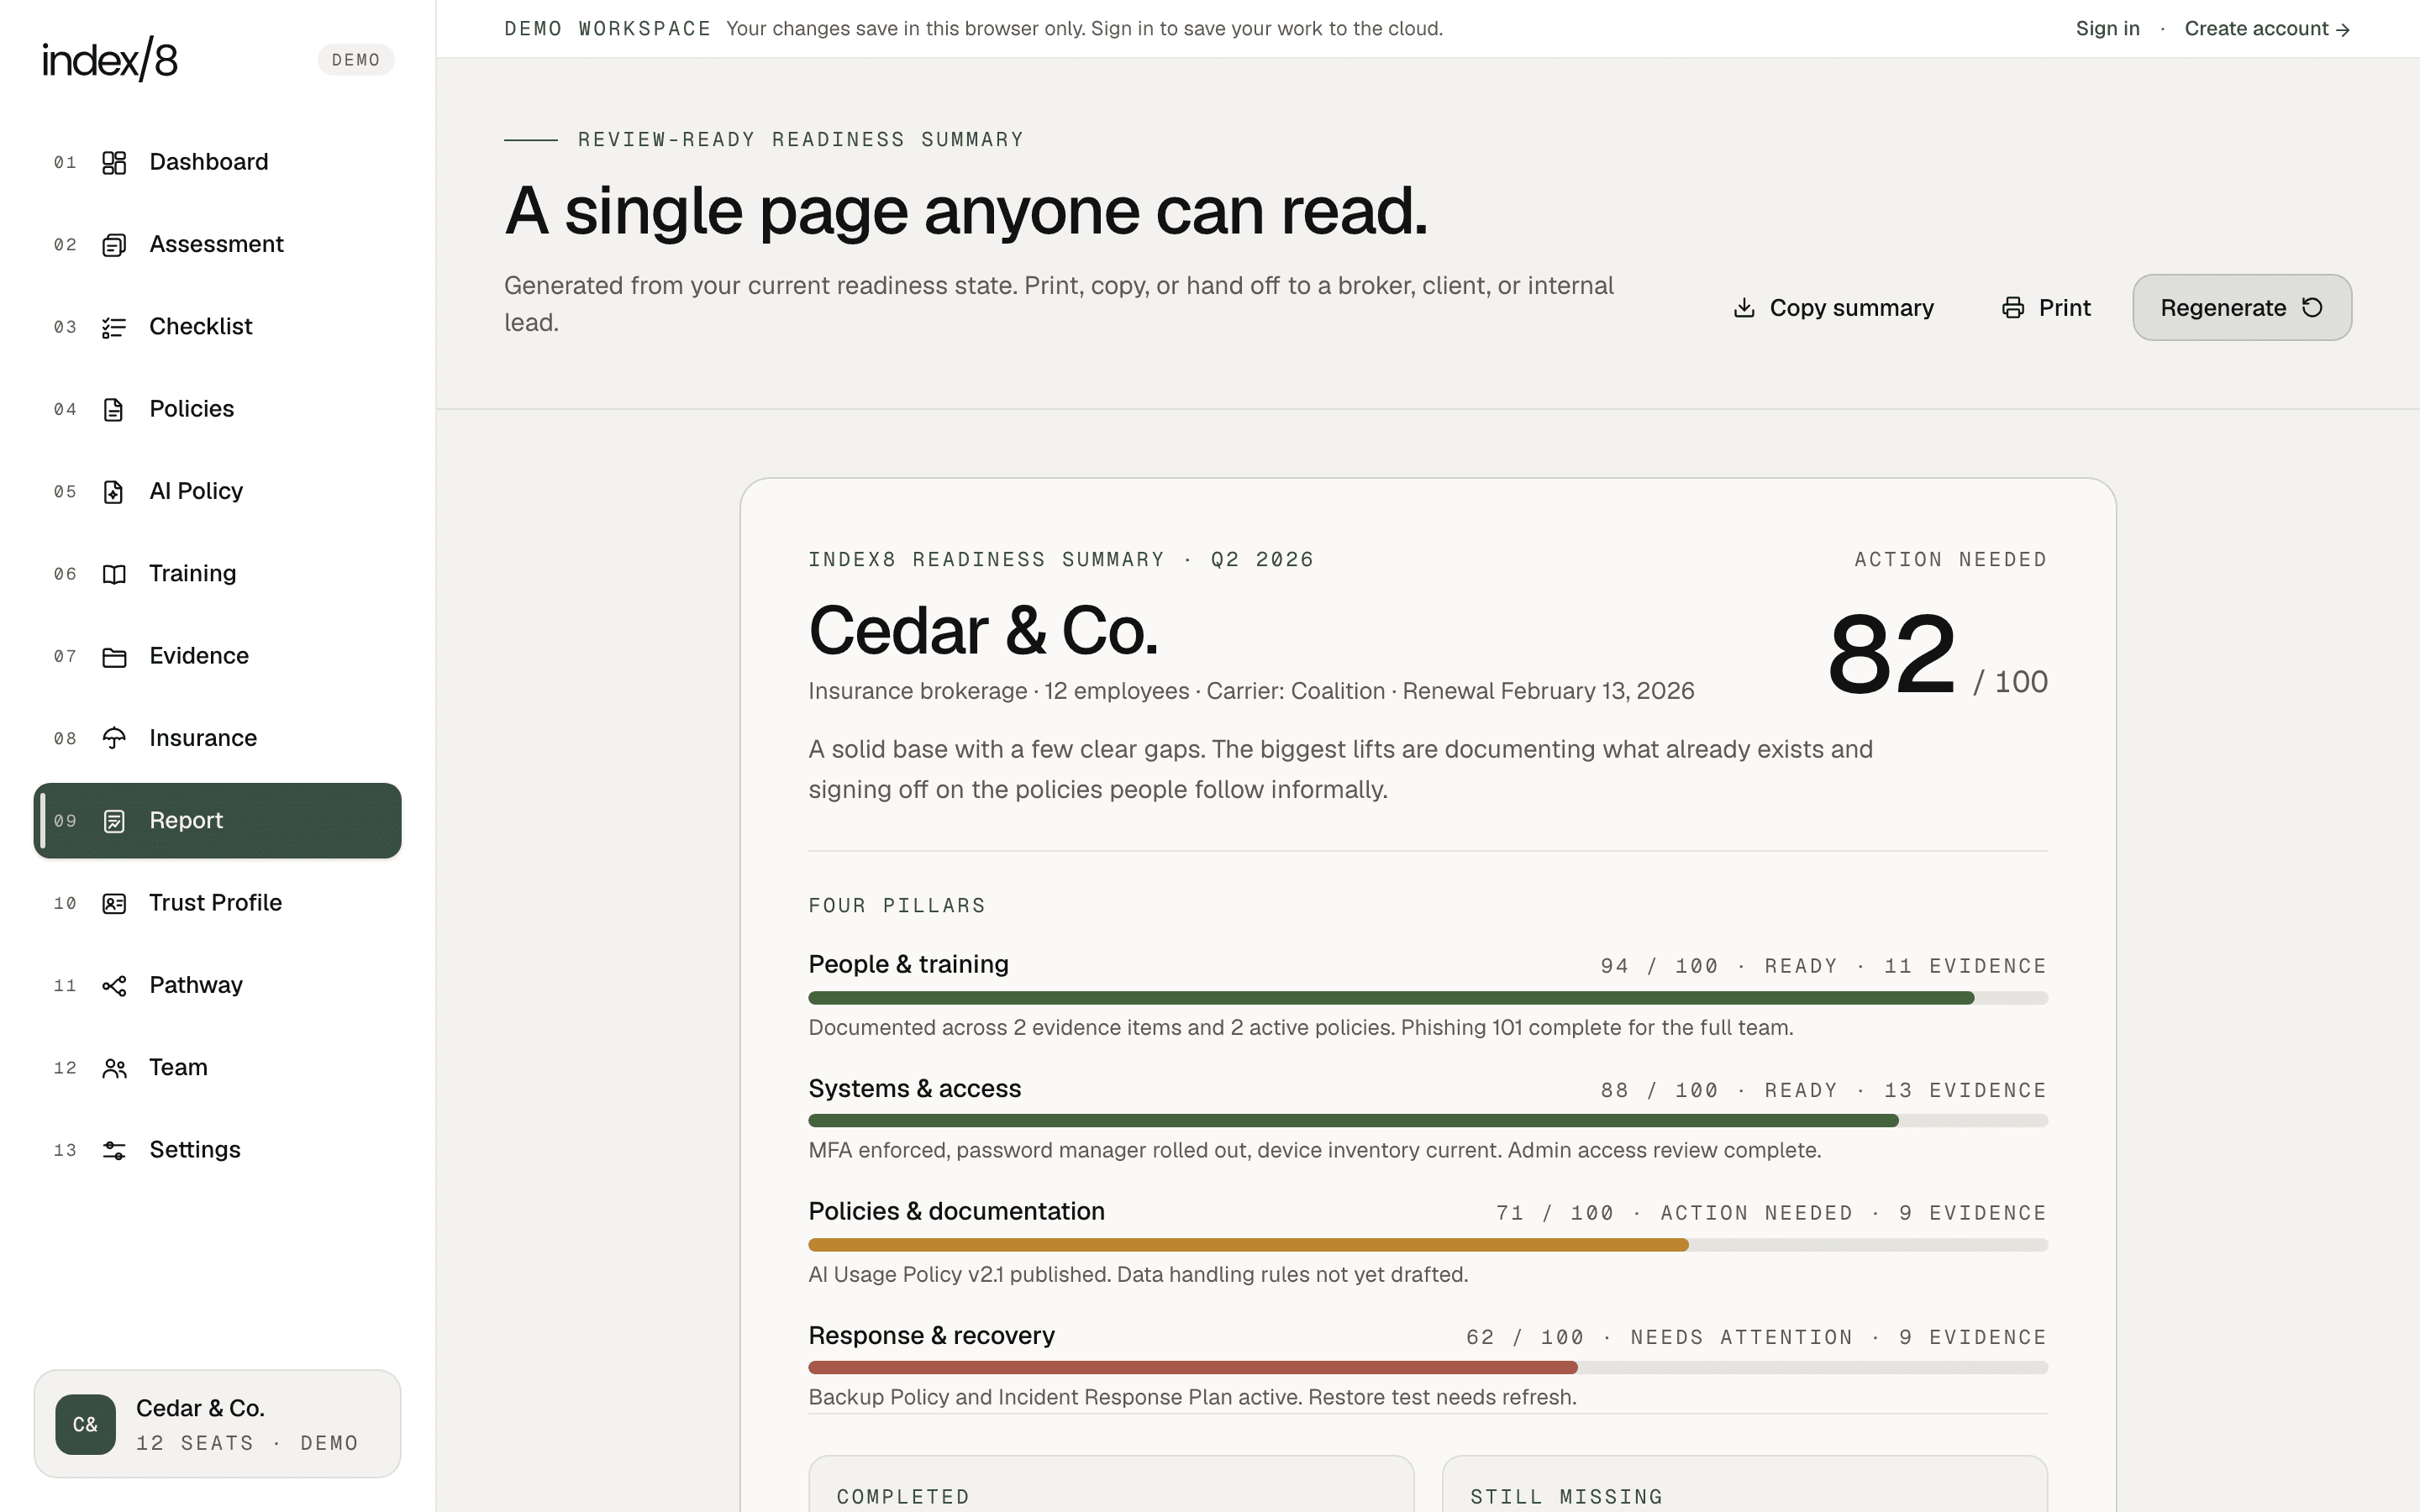Click the Pathway nodes icon

tap(114, 986)
